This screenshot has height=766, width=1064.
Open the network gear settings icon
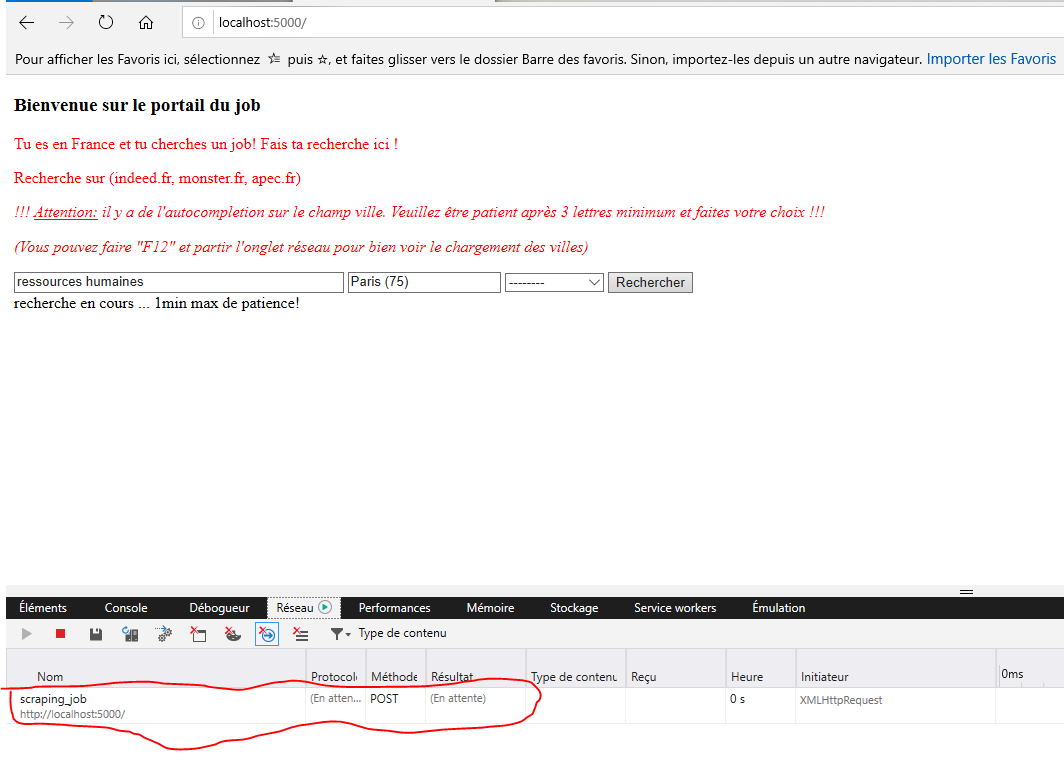pyautogui.click(x=164, y=634)
